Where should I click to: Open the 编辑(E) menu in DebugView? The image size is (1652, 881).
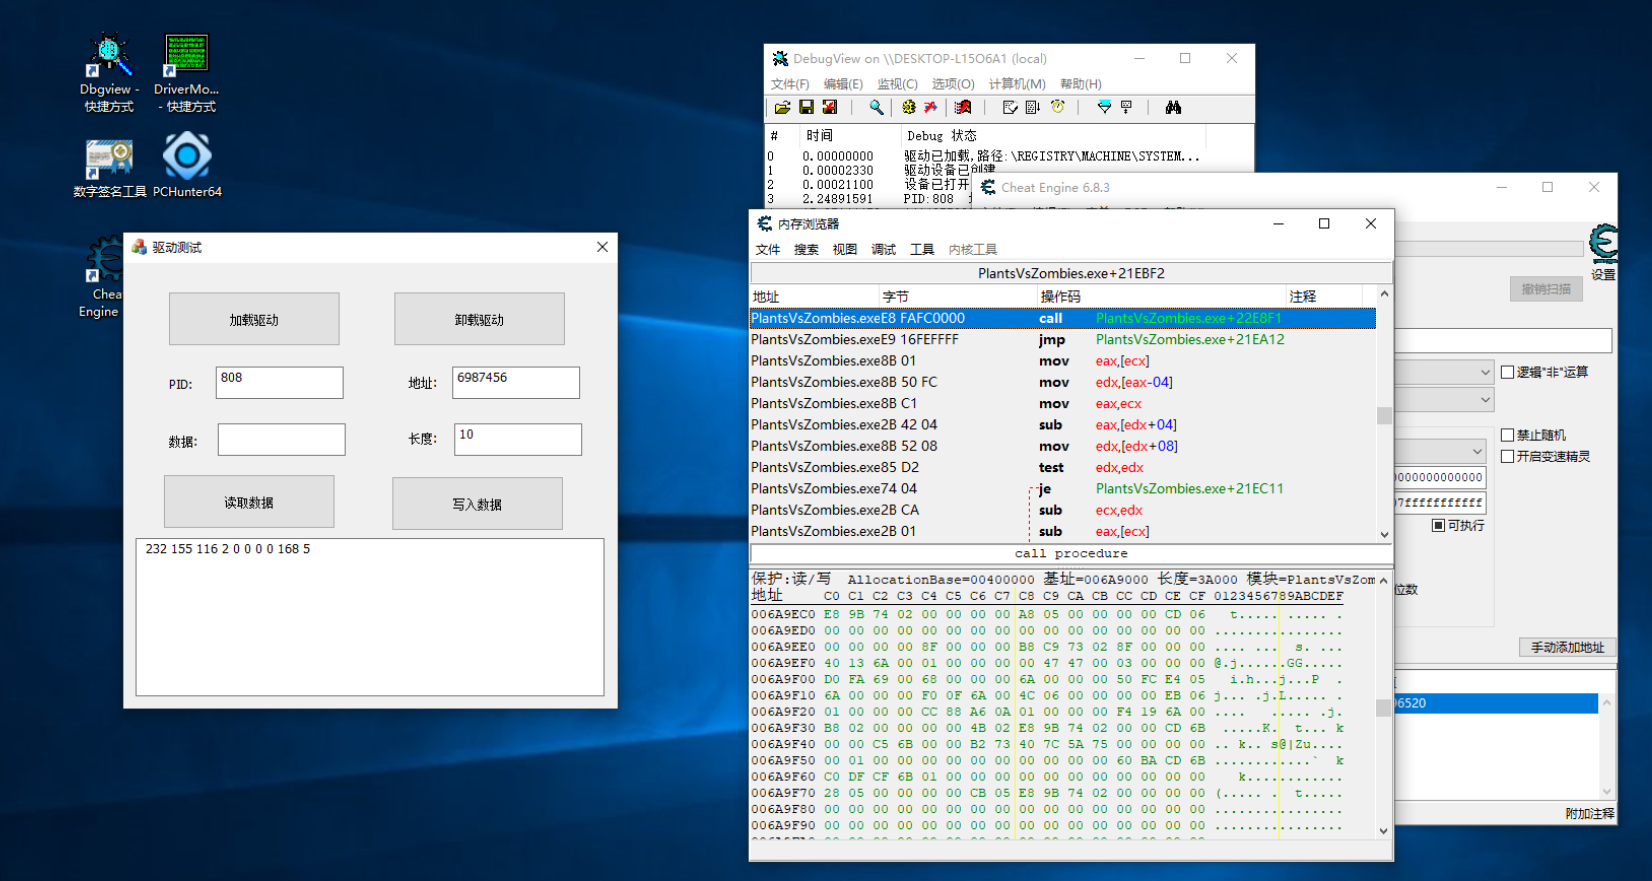[843, 84]
